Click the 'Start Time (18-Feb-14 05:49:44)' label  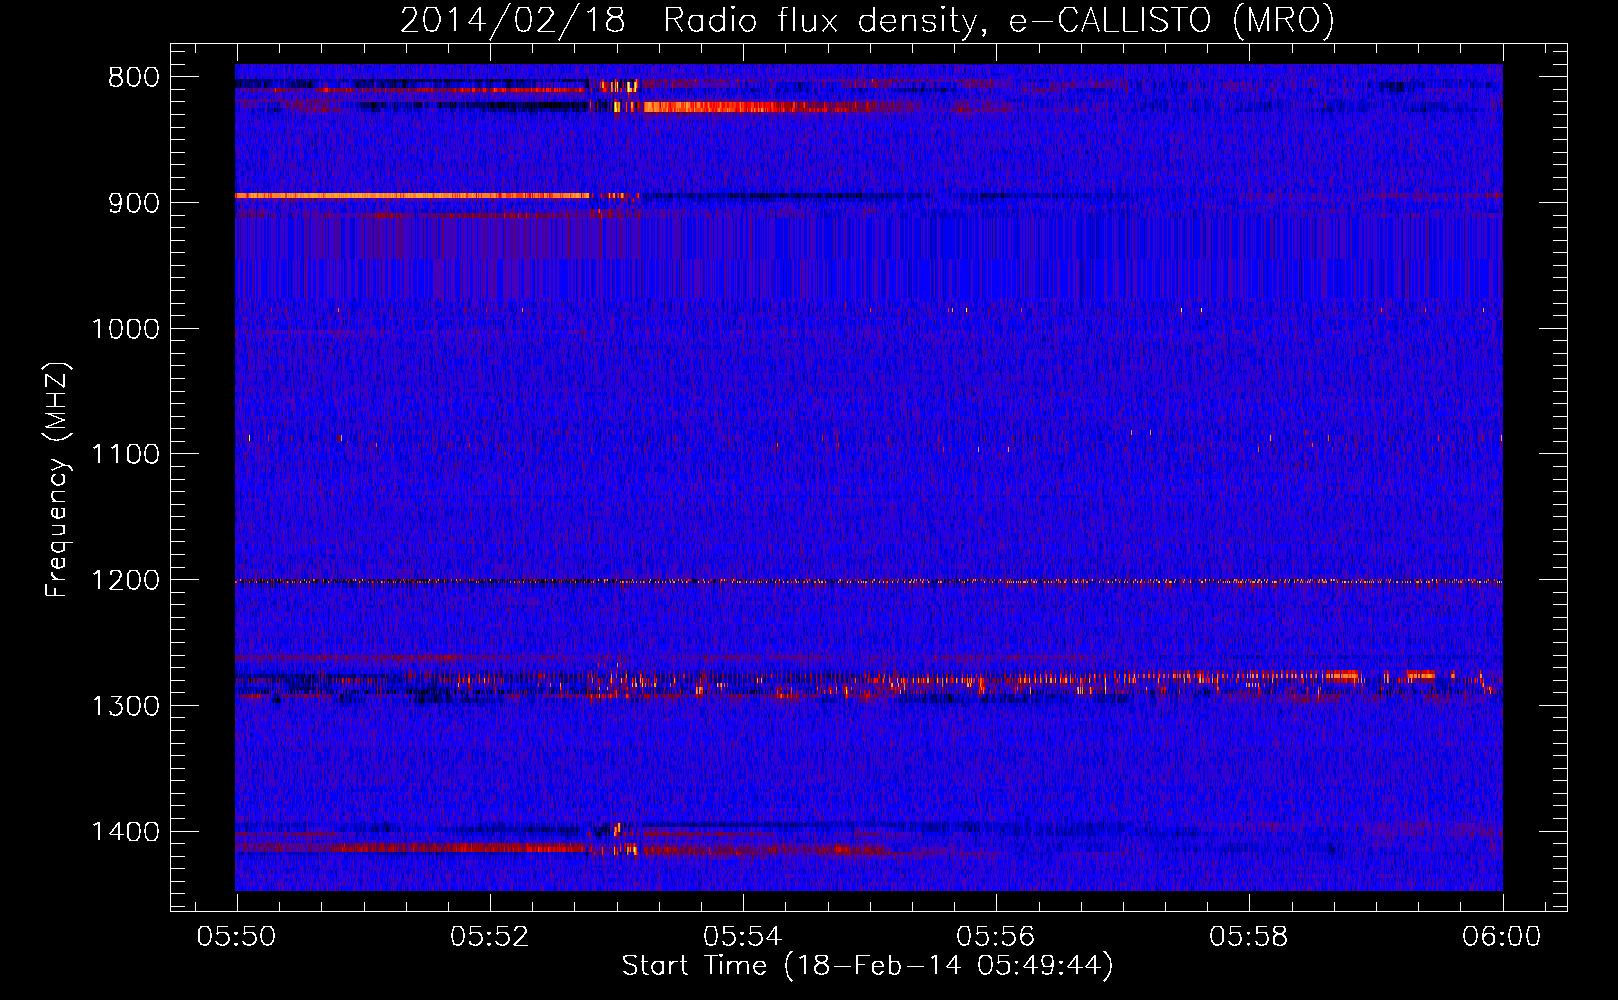867,966
